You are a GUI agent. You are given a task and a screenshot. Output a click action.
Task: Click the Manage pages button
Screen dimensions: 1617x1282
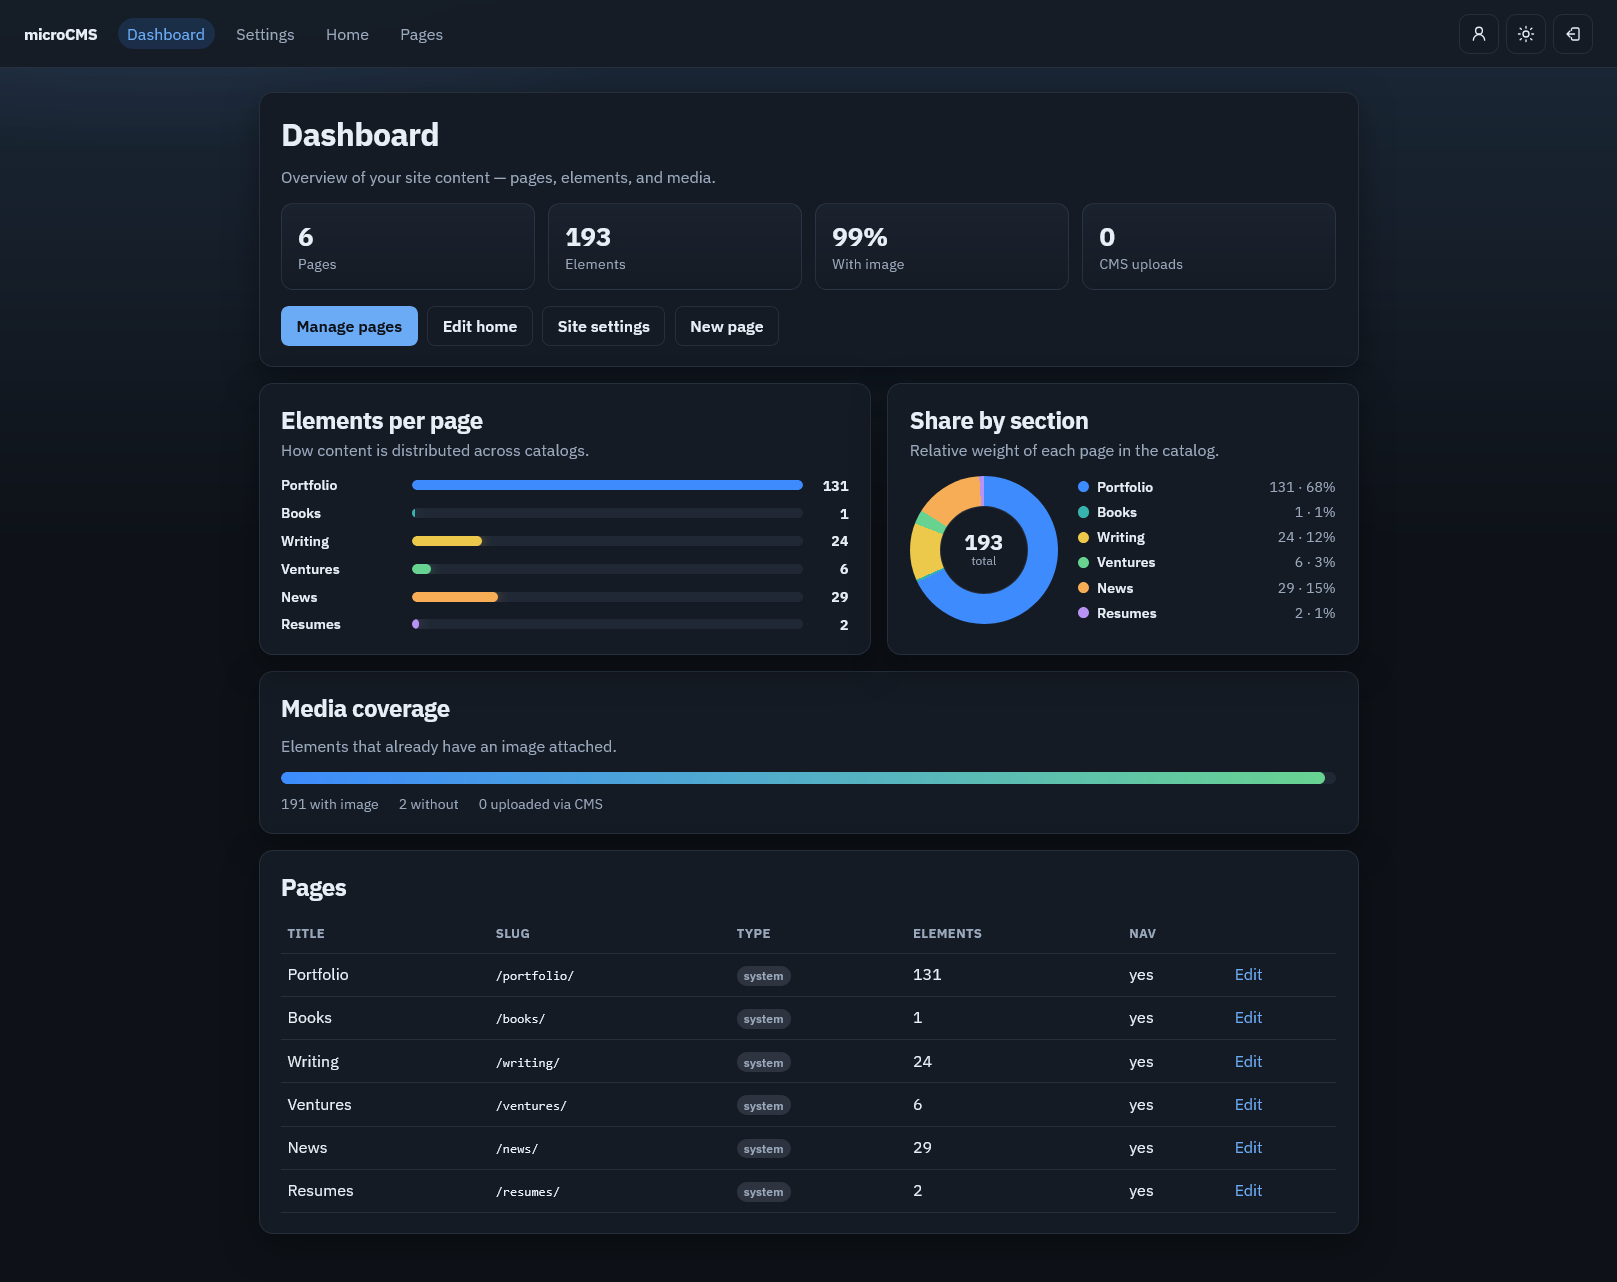349,326
